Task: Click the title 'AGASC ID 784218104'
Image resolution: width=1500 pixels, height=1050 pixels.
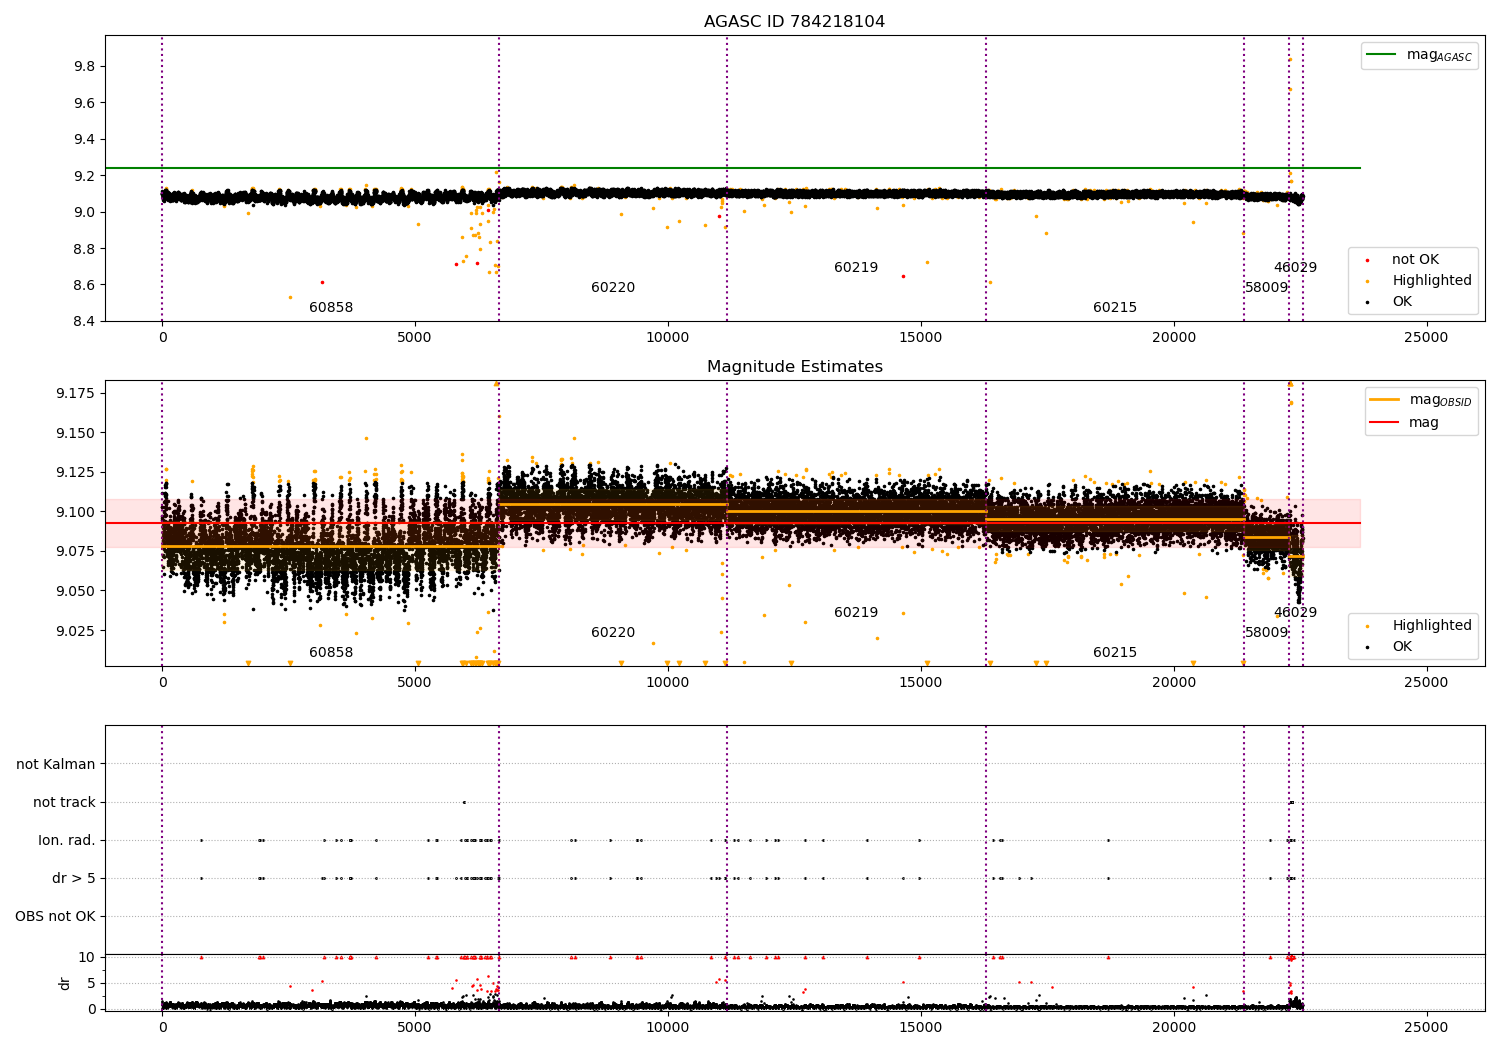Action: pos(794,22)
